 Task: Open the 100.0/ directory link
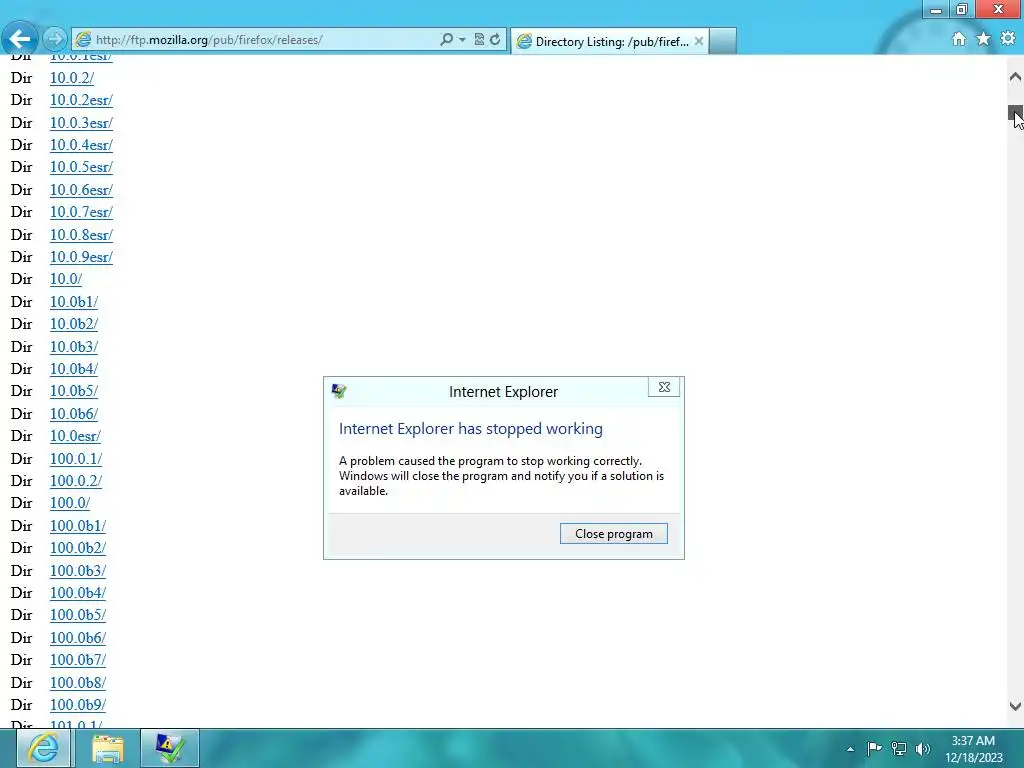pos(70,504)
